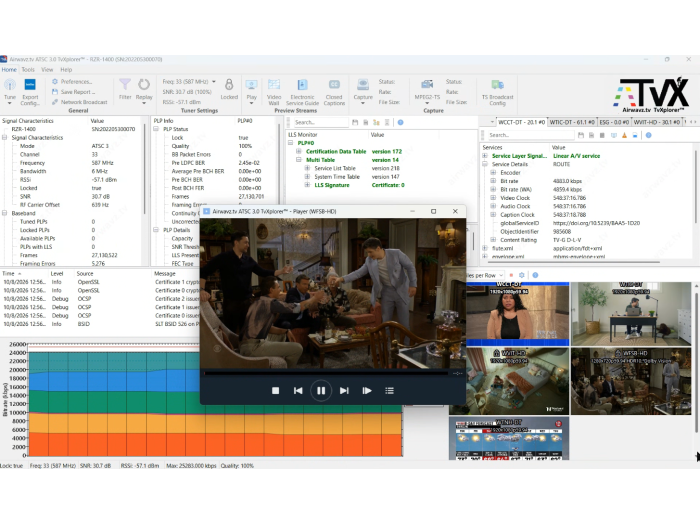700x525 pixels.
Task: Click the save icon in Services toolbar
Action: coord(580,135)
